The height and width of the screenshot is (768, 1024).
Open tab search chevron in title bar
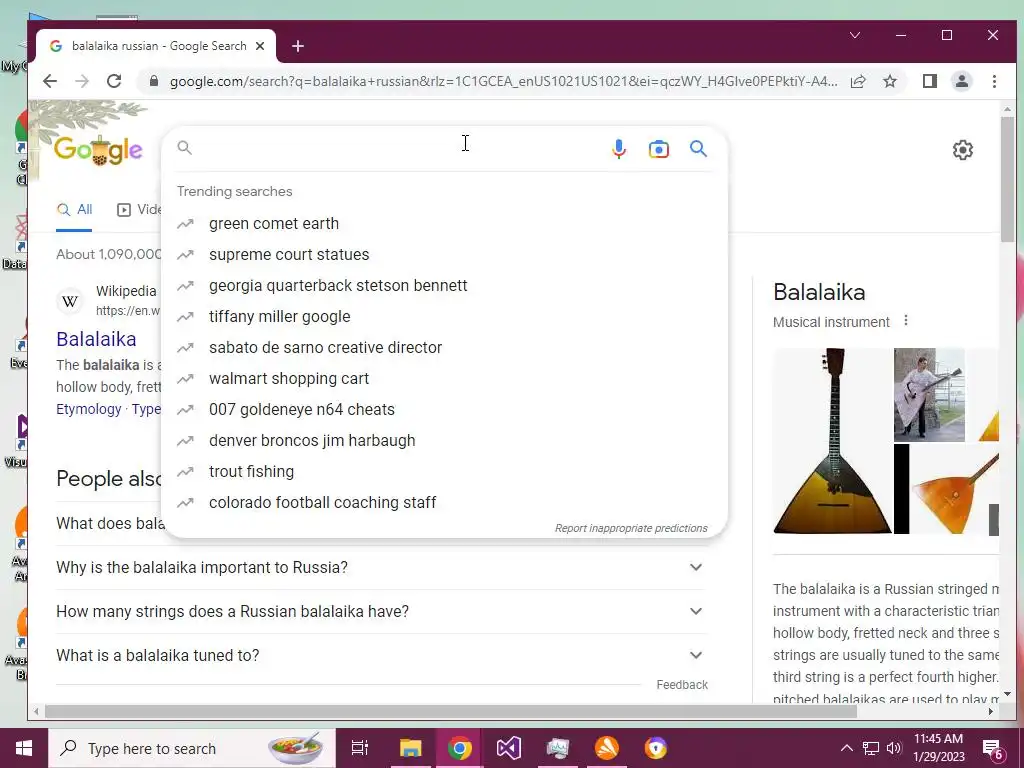[x=855, y=35]
